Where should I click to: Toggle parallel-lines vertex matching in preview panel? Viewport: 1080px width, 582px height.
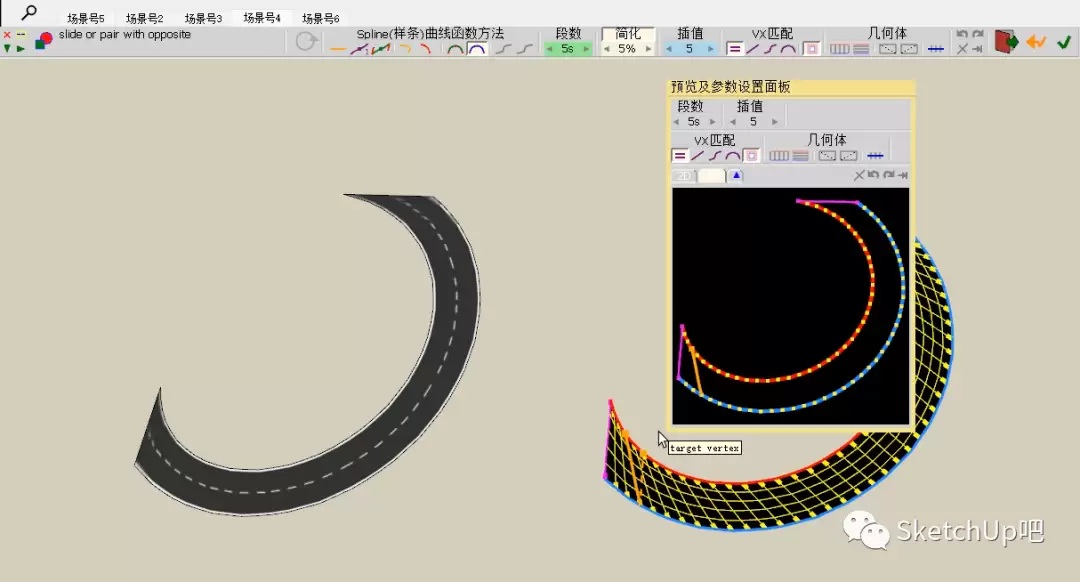coord(679,156)
